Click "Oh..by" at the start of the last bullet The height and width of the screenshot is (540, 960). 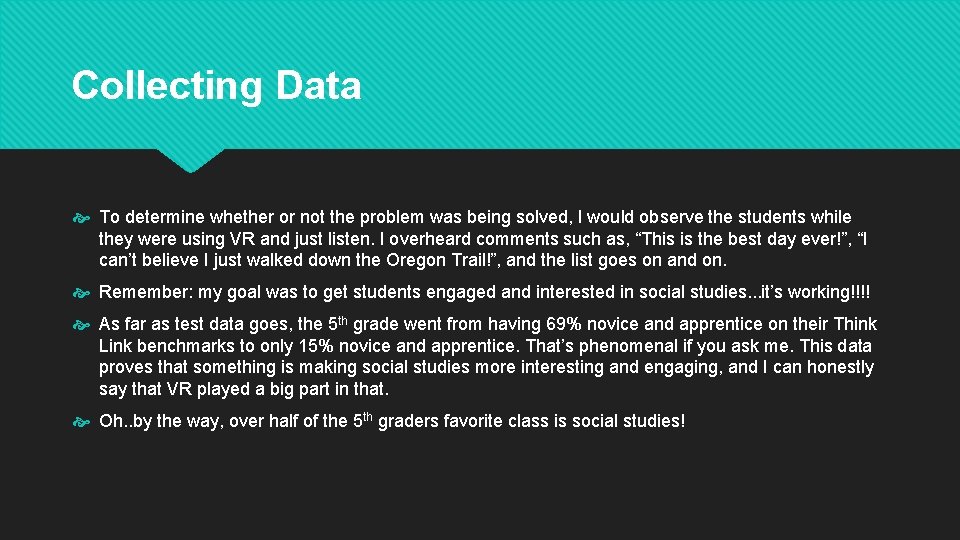[x=126, y=422]
